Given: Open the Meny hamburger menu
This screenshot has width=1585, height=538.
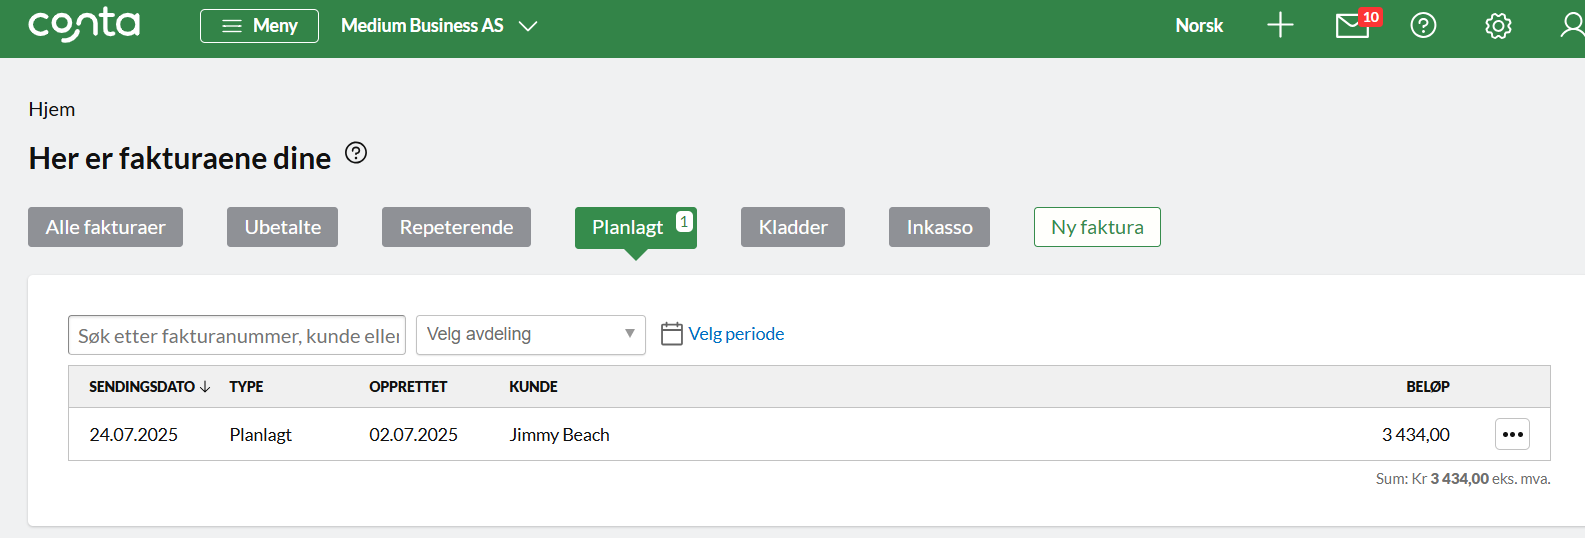Looking at the screenshot, I should tap(259, 26).
